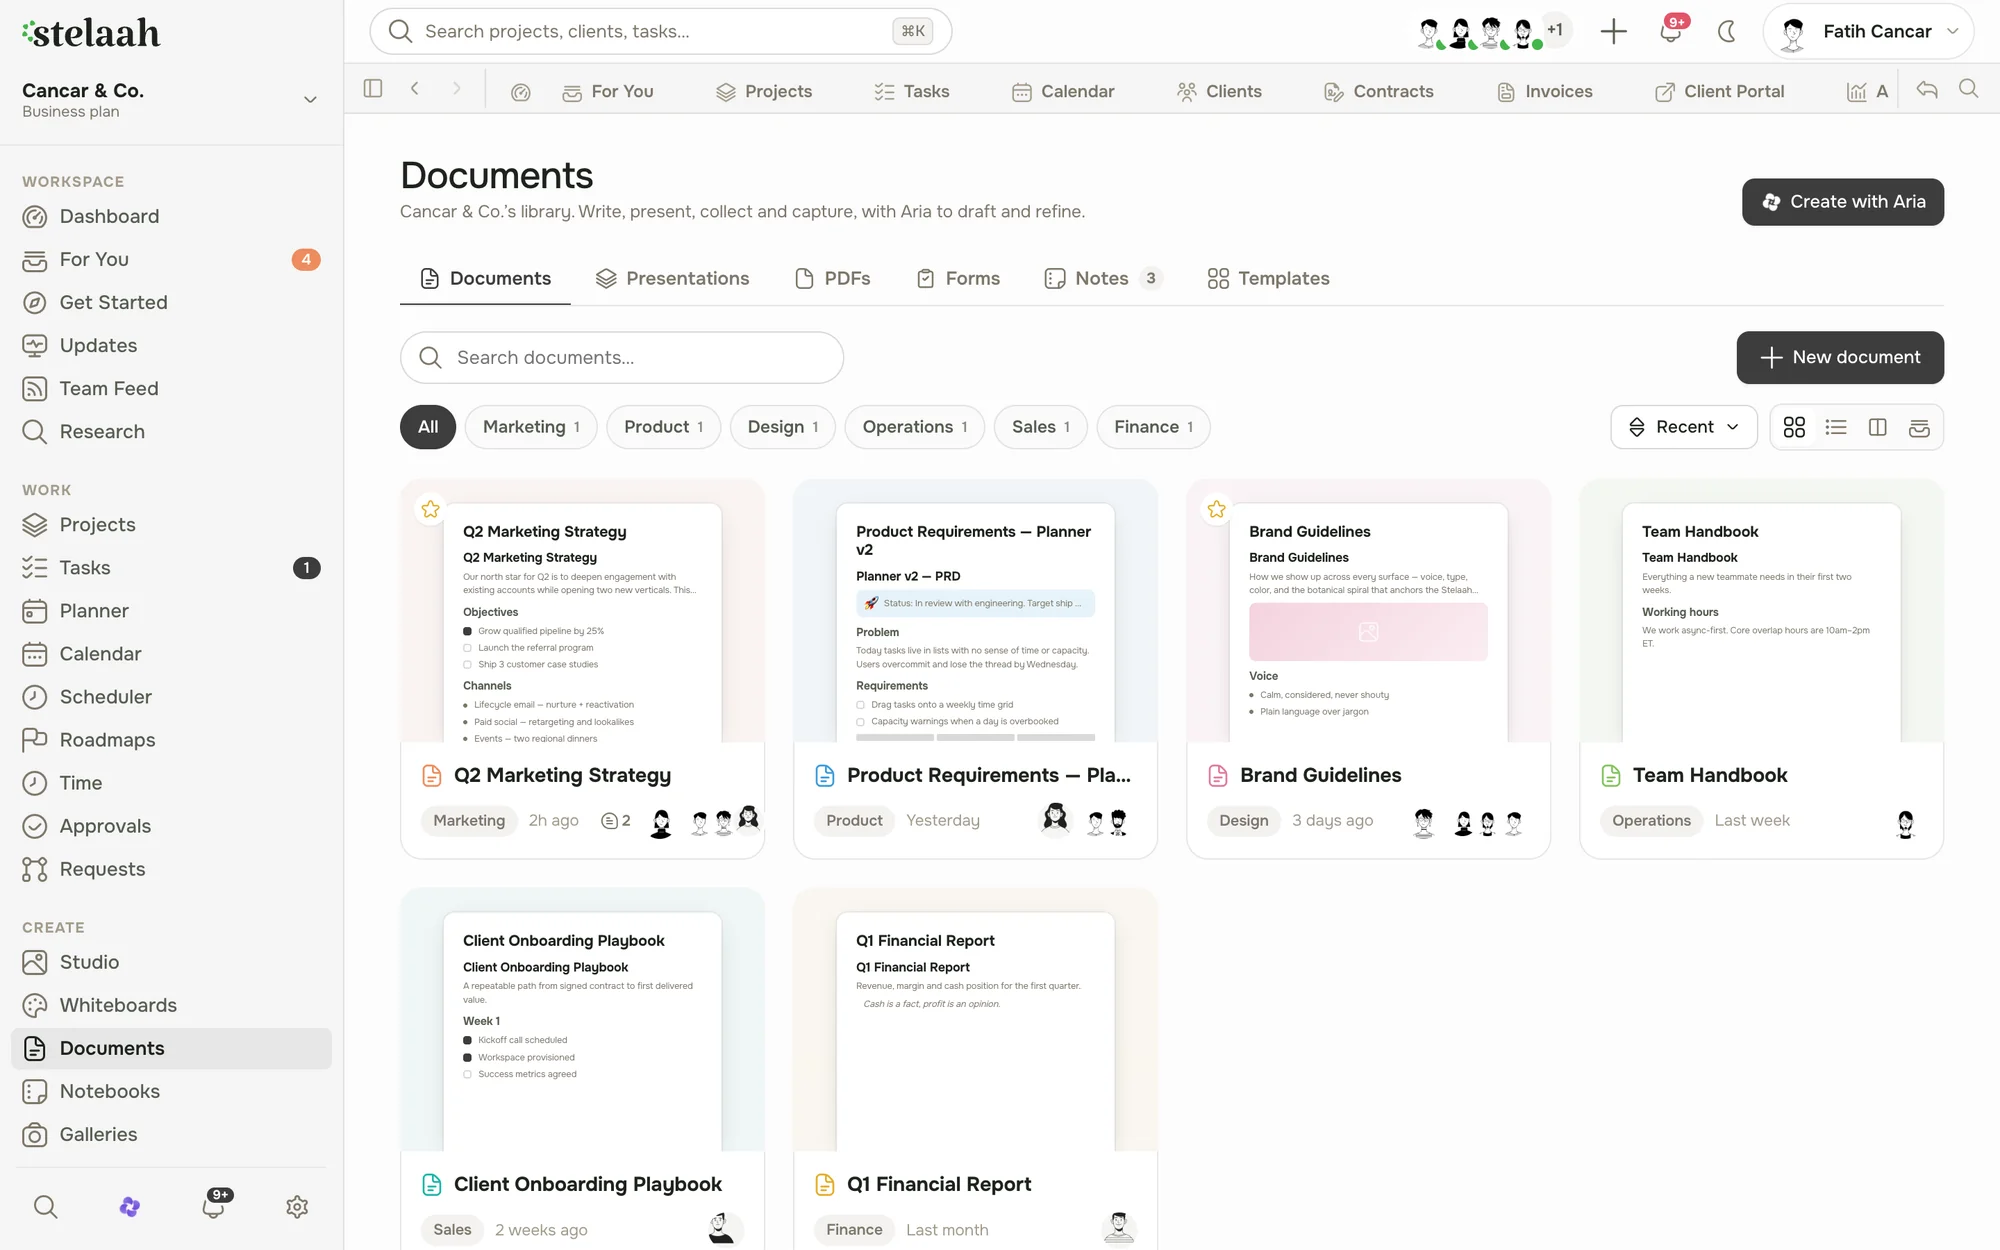Click the search magnifier in top nav bar
The image size is (2000, 1250).
pyautogui.click(x=1969, y=89)
